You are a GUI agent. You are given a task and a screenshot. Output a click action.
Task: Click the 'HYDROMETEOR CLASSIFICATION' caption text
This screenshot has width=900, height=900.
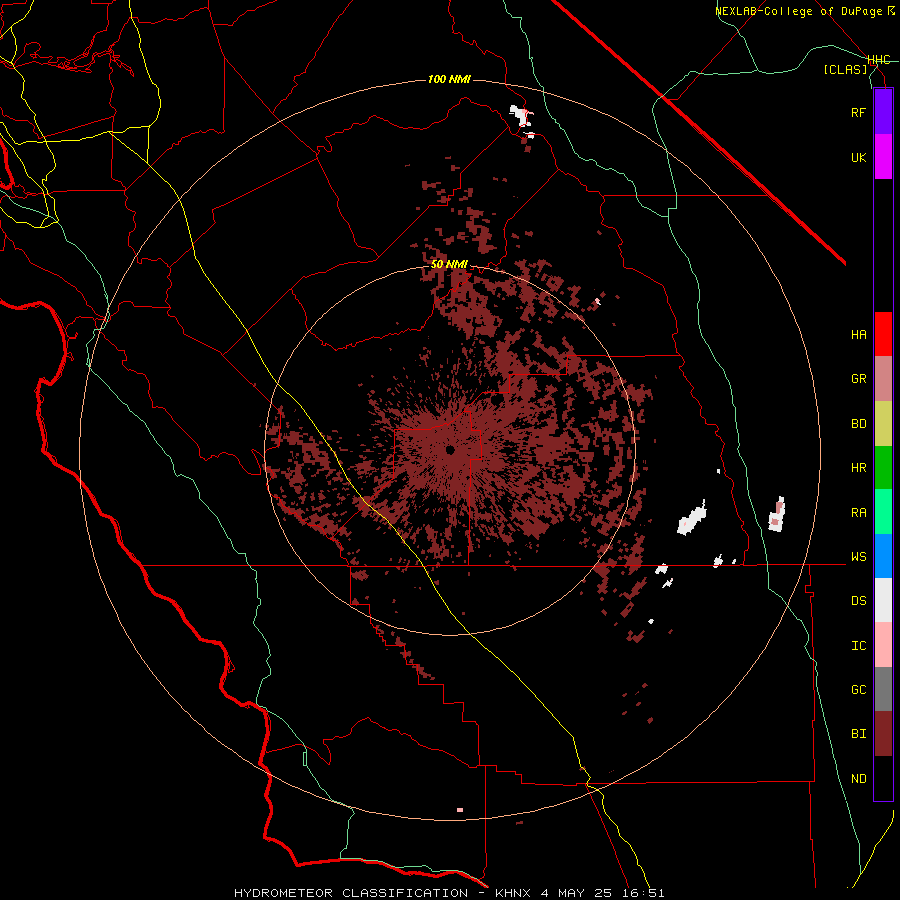coord(351,893)
